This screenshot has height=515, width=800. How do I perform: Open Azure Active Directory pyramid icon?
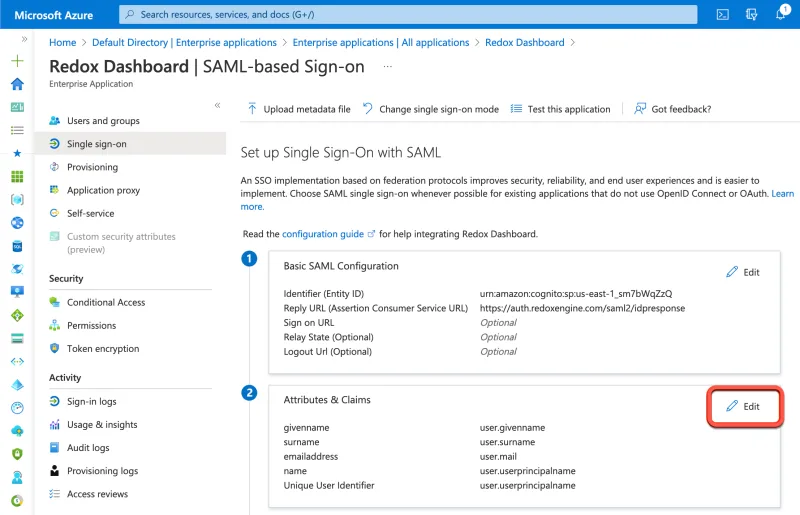(17, 384)
